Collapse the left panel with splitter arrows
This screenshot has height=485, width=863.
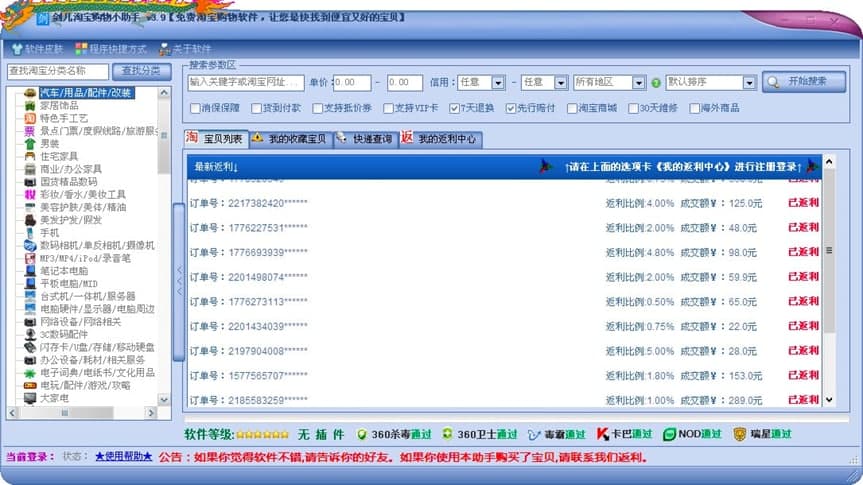coord(178,281)
